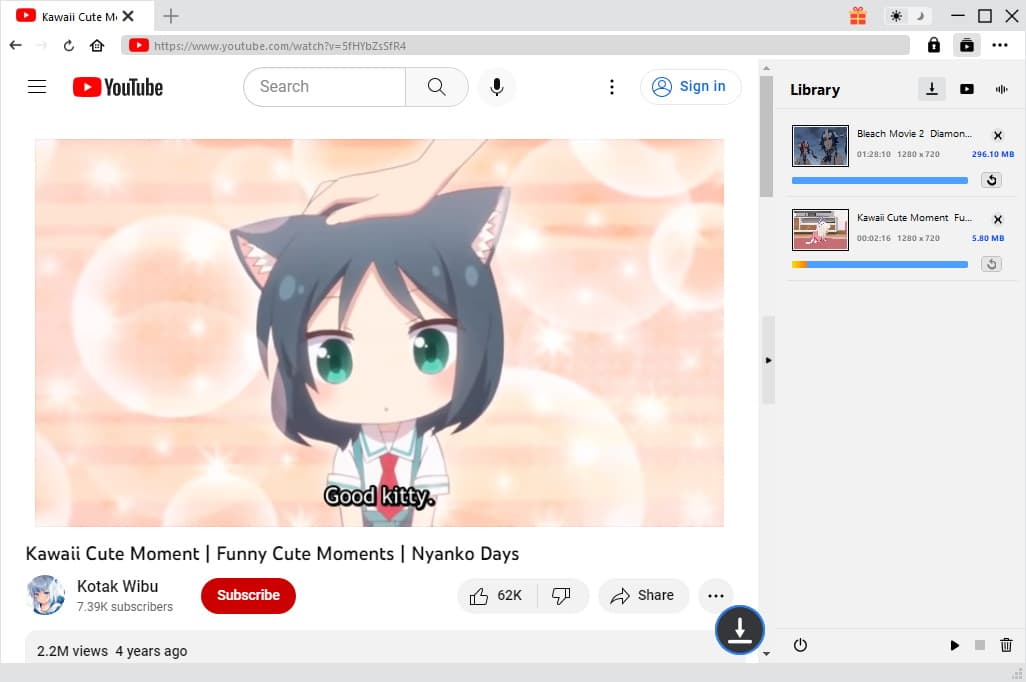Click the Kawaii Cute Moment download progress bar

(879, 264)
